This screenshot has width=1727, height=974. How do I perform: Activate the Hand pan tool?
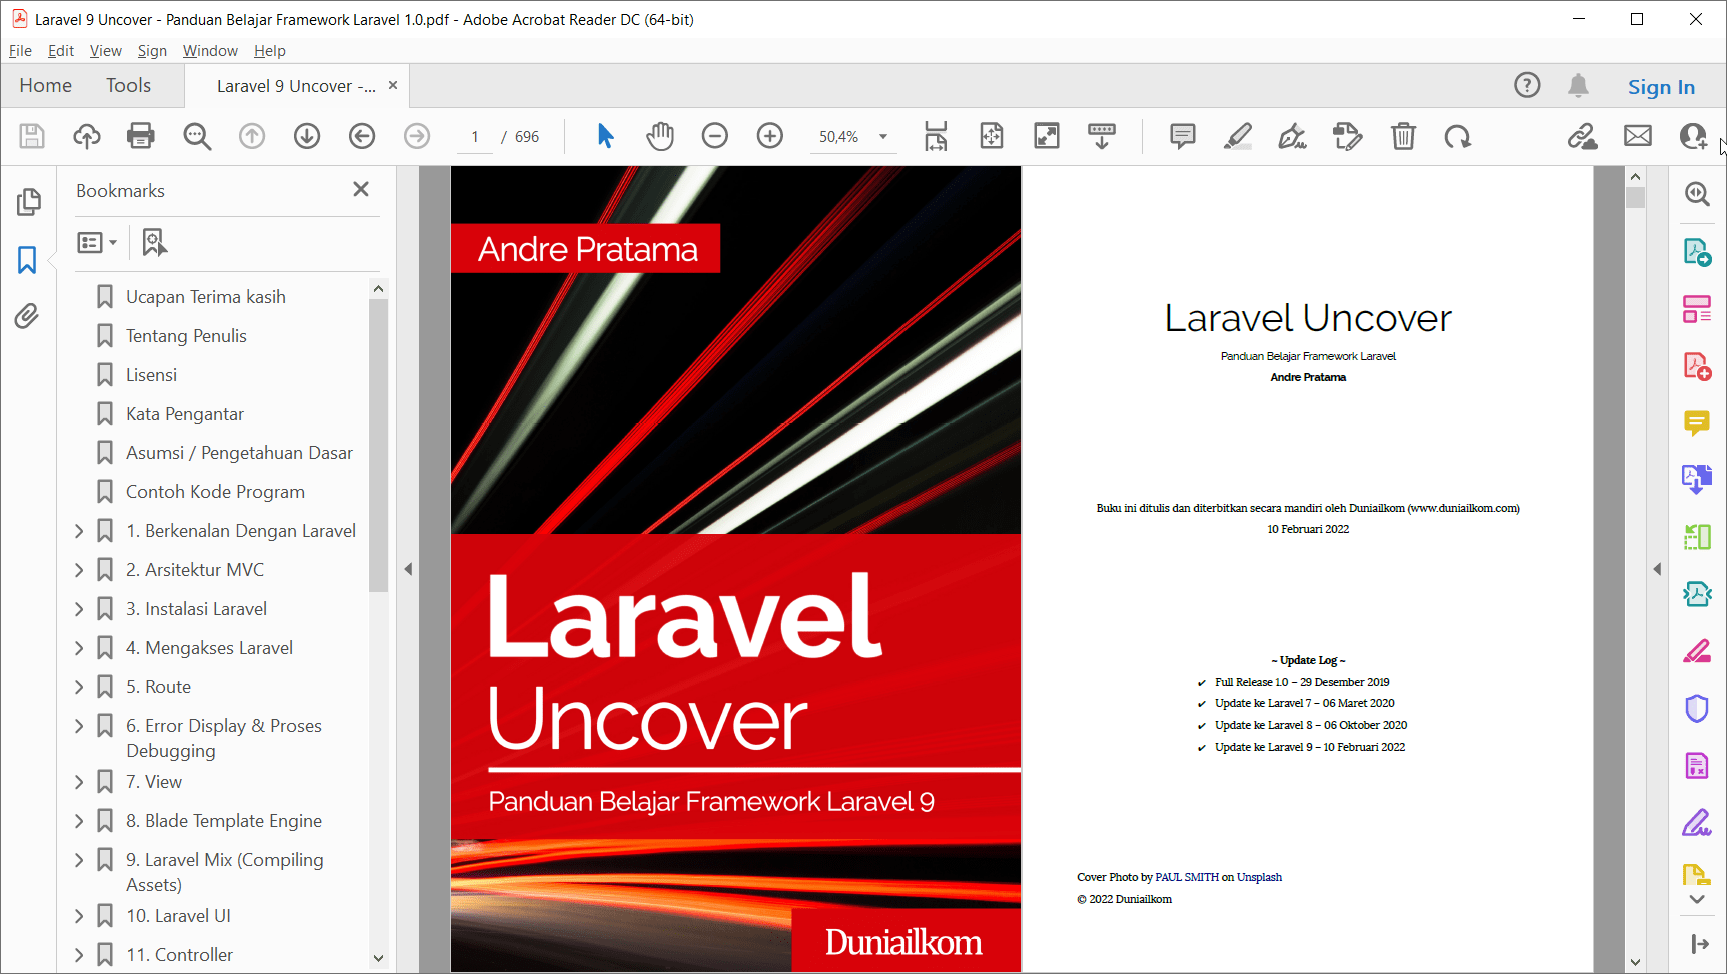point(660,136)
